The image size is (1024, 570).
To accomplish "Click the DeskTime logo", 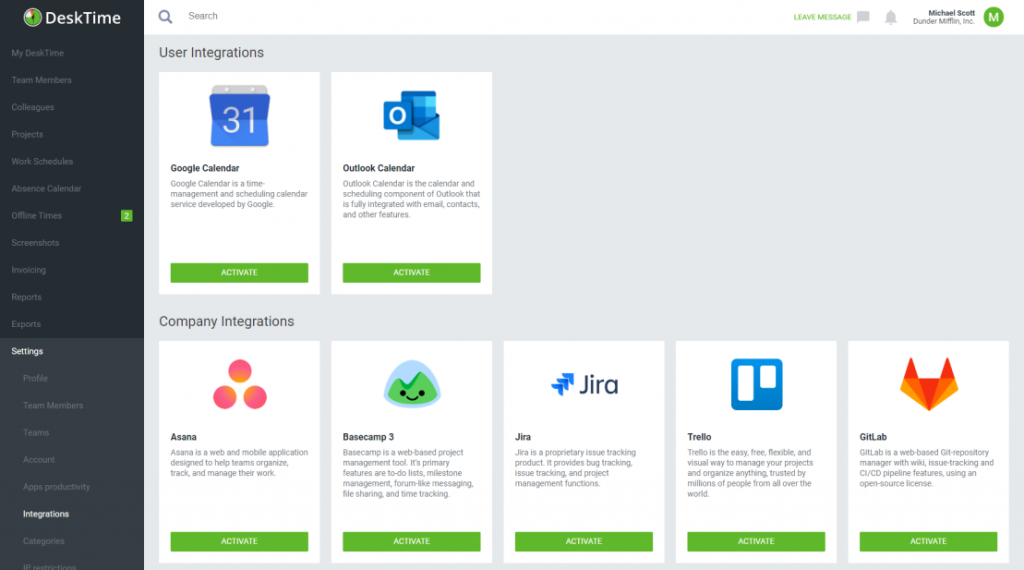I will [72, 18].
